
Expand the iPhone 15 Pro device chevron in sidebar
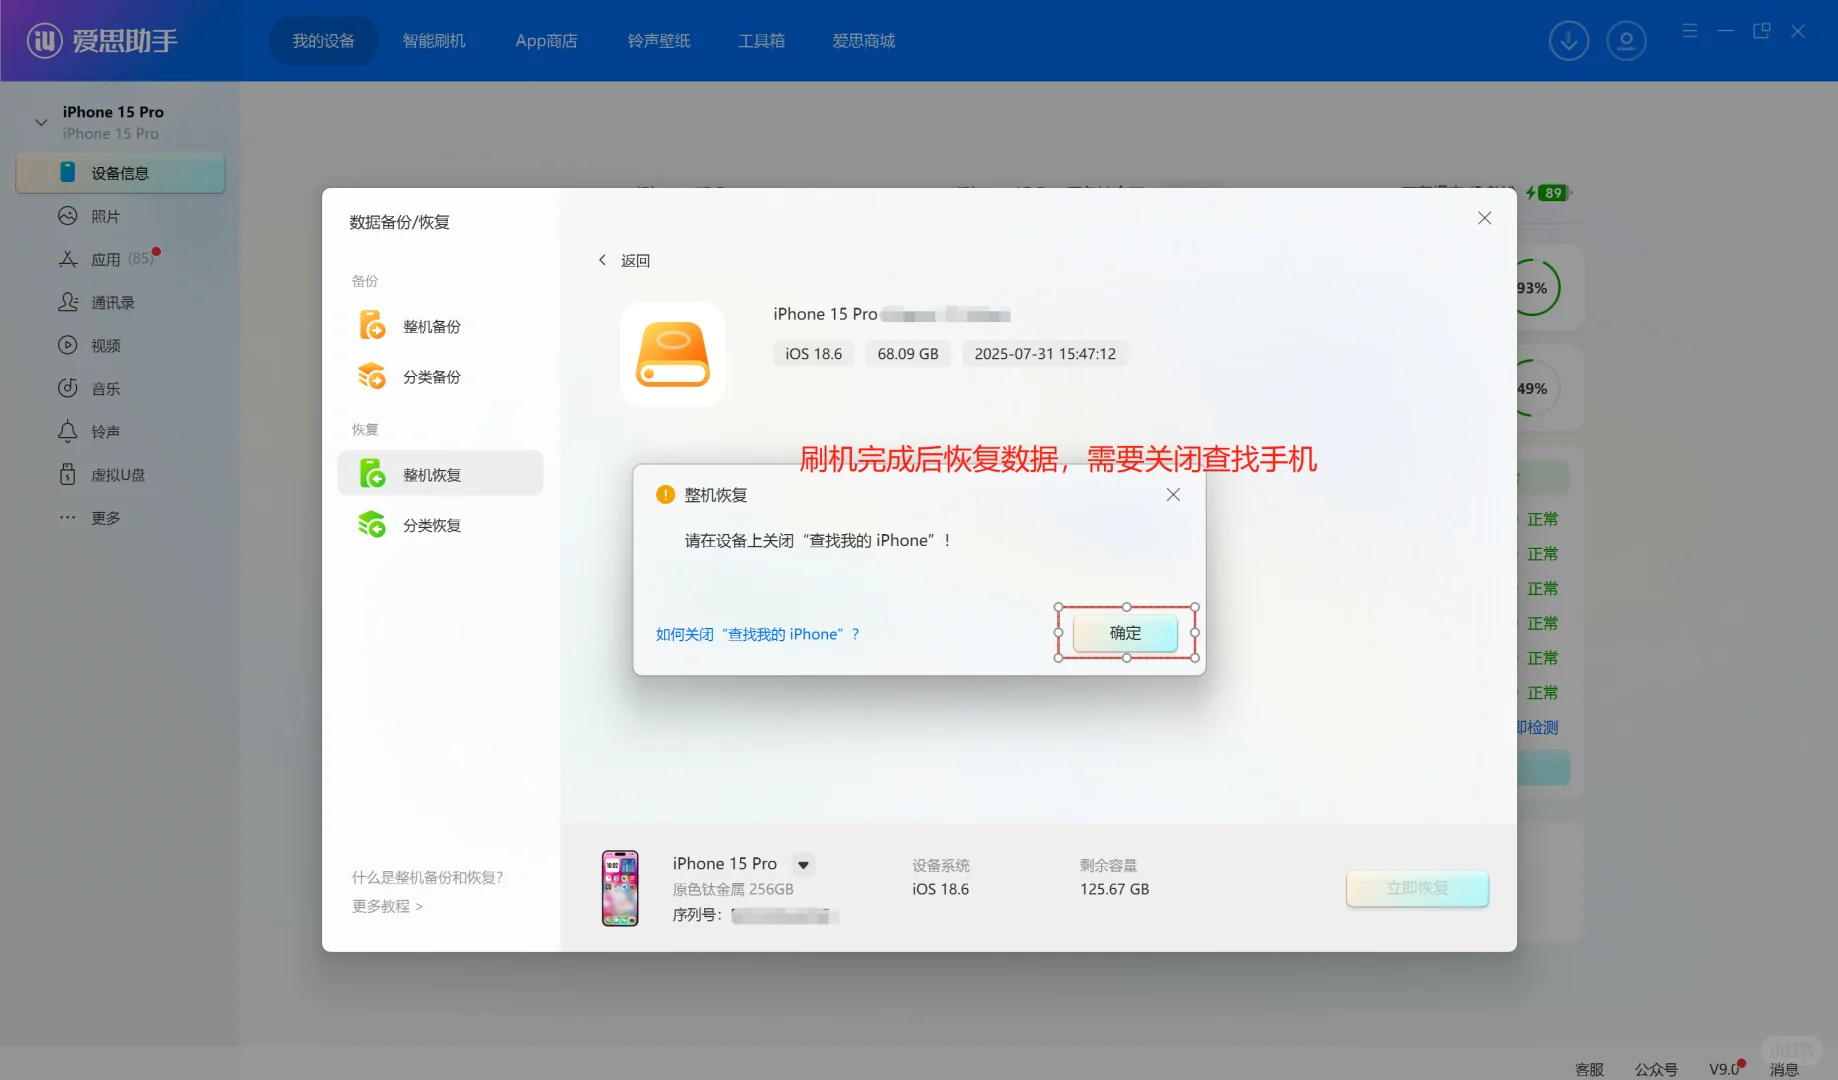(x=40, y=121)
